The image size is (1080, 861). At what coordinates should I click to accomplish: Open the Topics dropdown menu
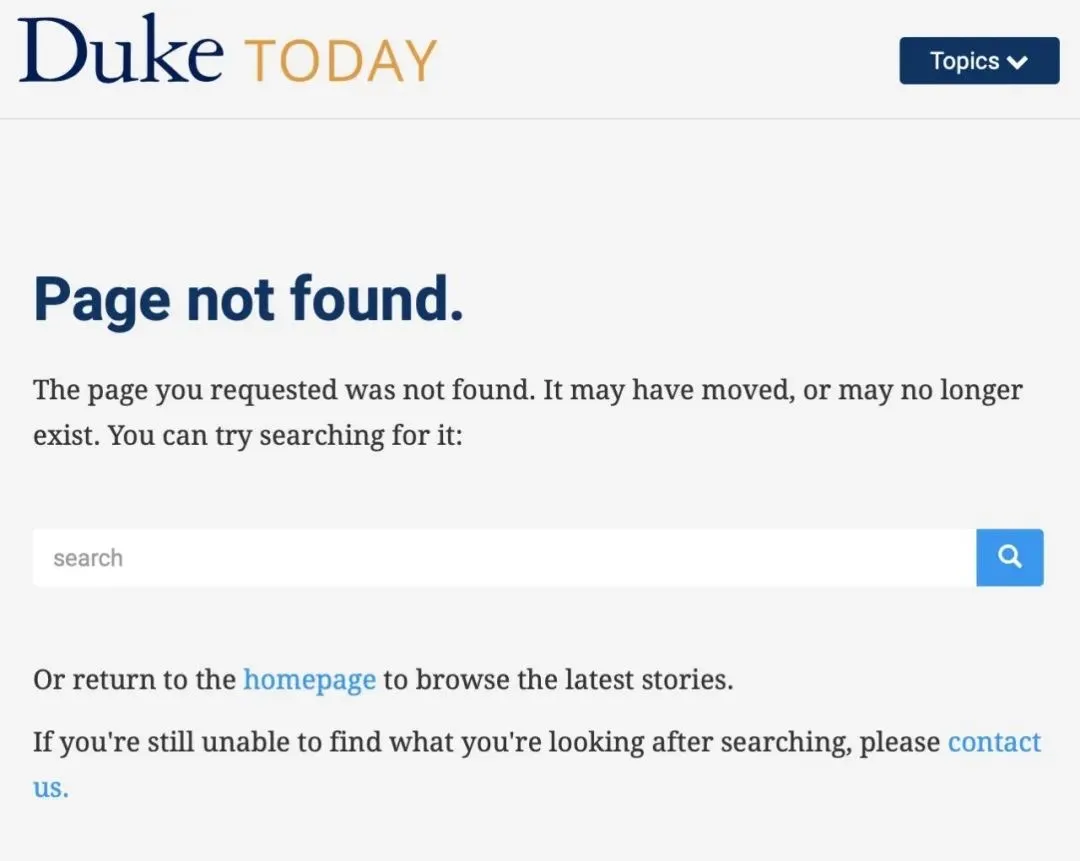tap(979, 61)
